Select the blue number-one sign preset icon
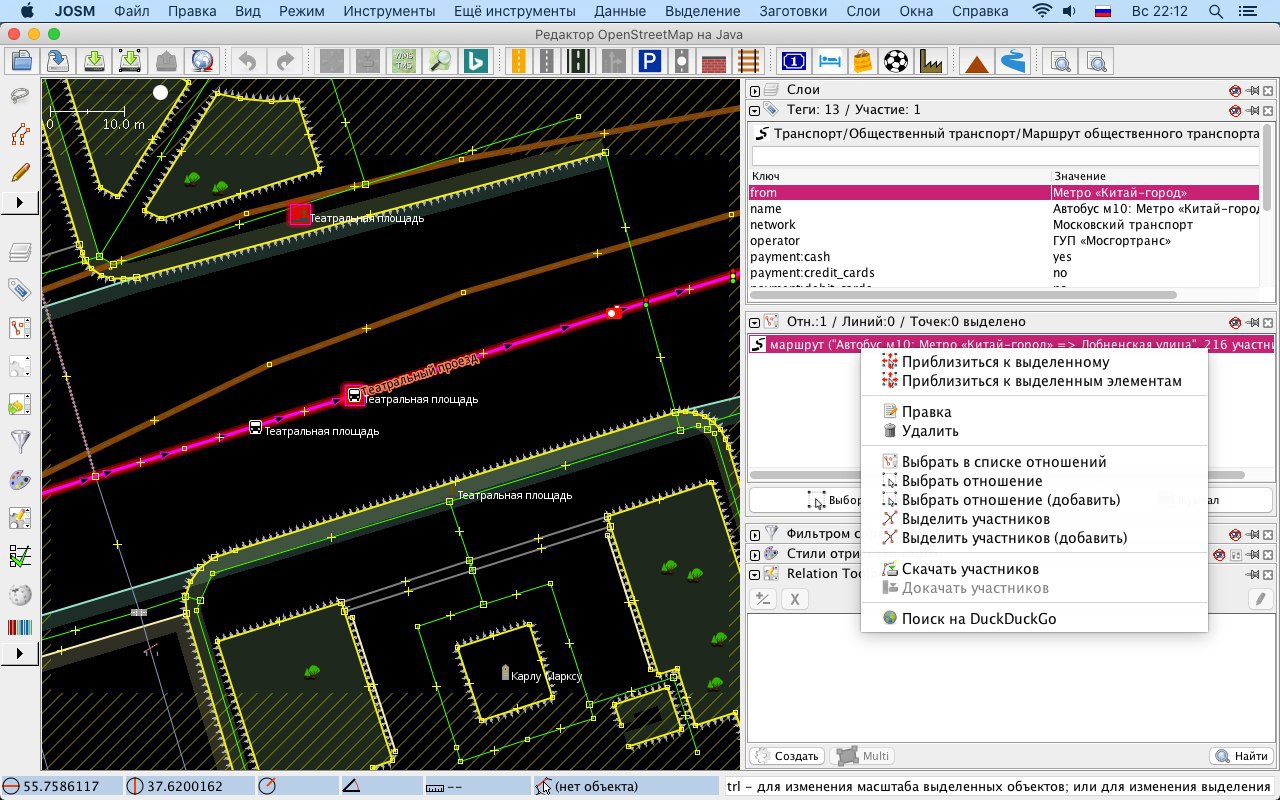Image resolution: width=1280 pixels, height=800 pixels. coord(794,61)
